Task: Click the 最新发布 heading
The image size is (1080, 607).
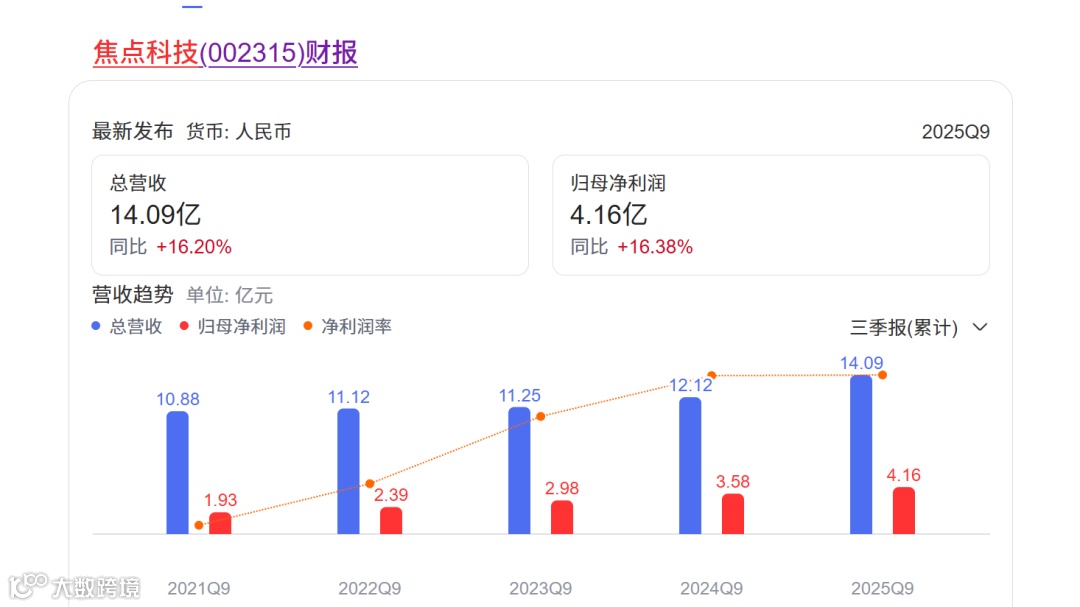Action: coord(132,131)
